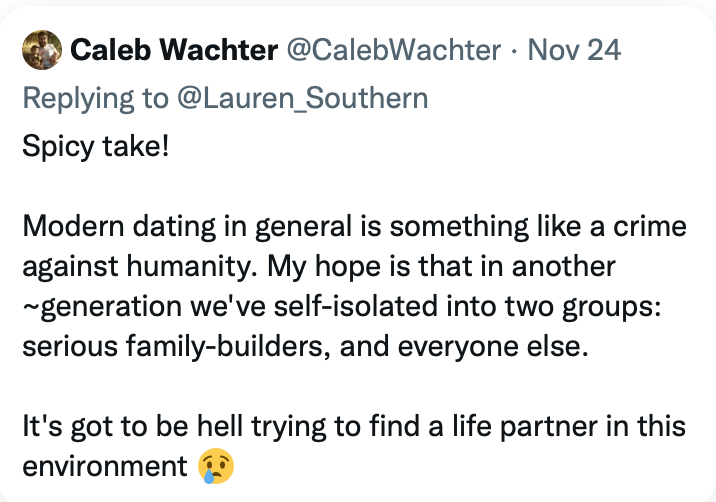
Task: Visit the @Lauren_Southern mention link
Action: (x=305, y=97)
